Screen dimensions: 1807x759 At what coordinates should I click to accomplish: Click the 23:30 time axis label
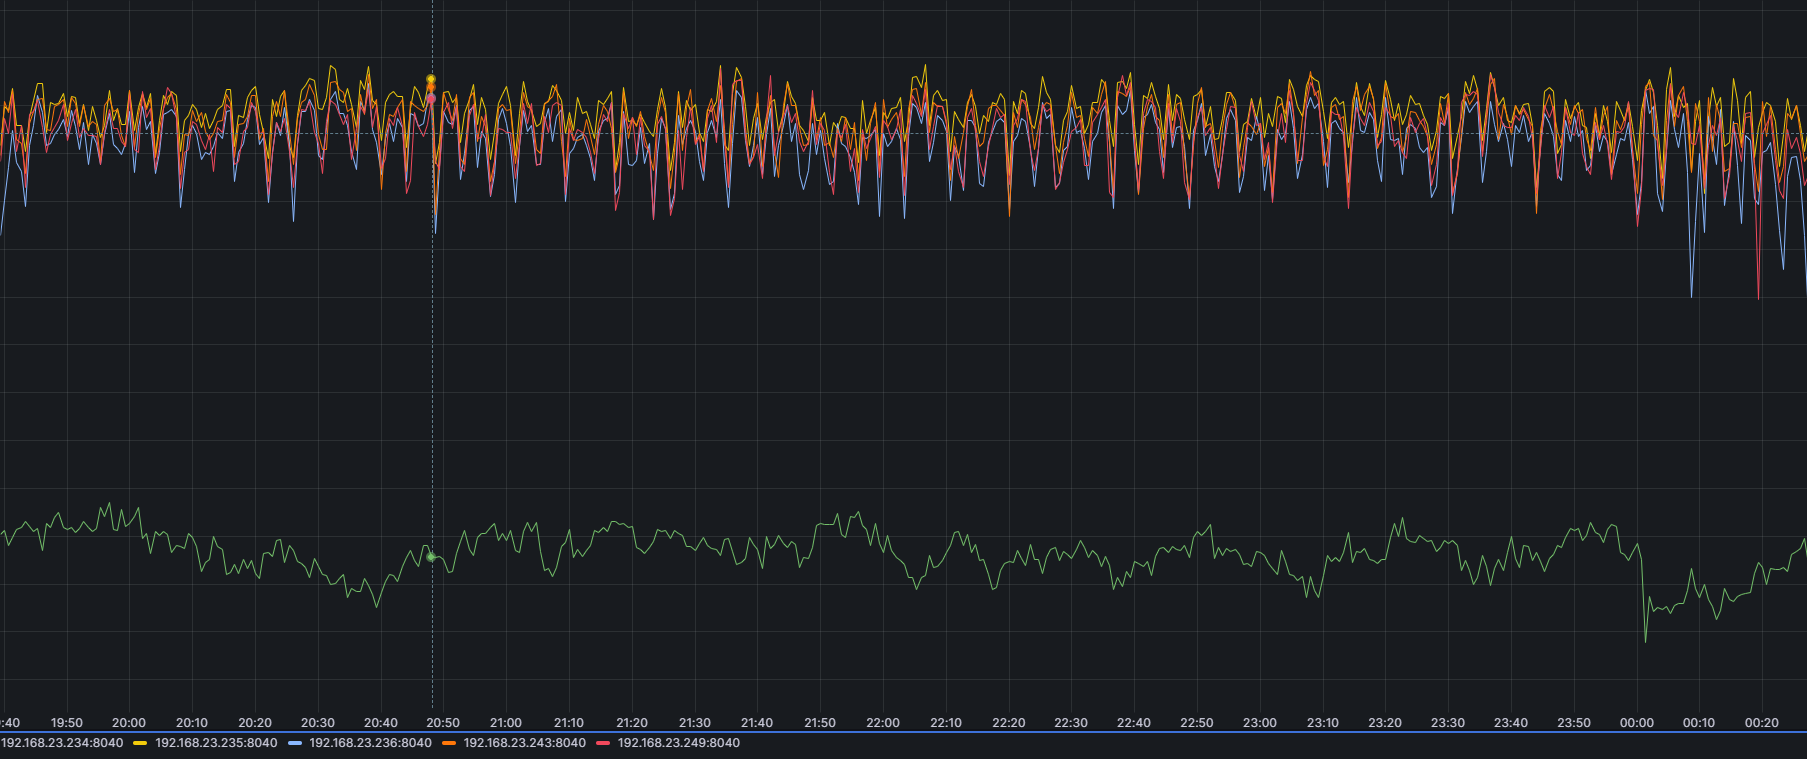pyautogui.click(x=1448, y=723)
